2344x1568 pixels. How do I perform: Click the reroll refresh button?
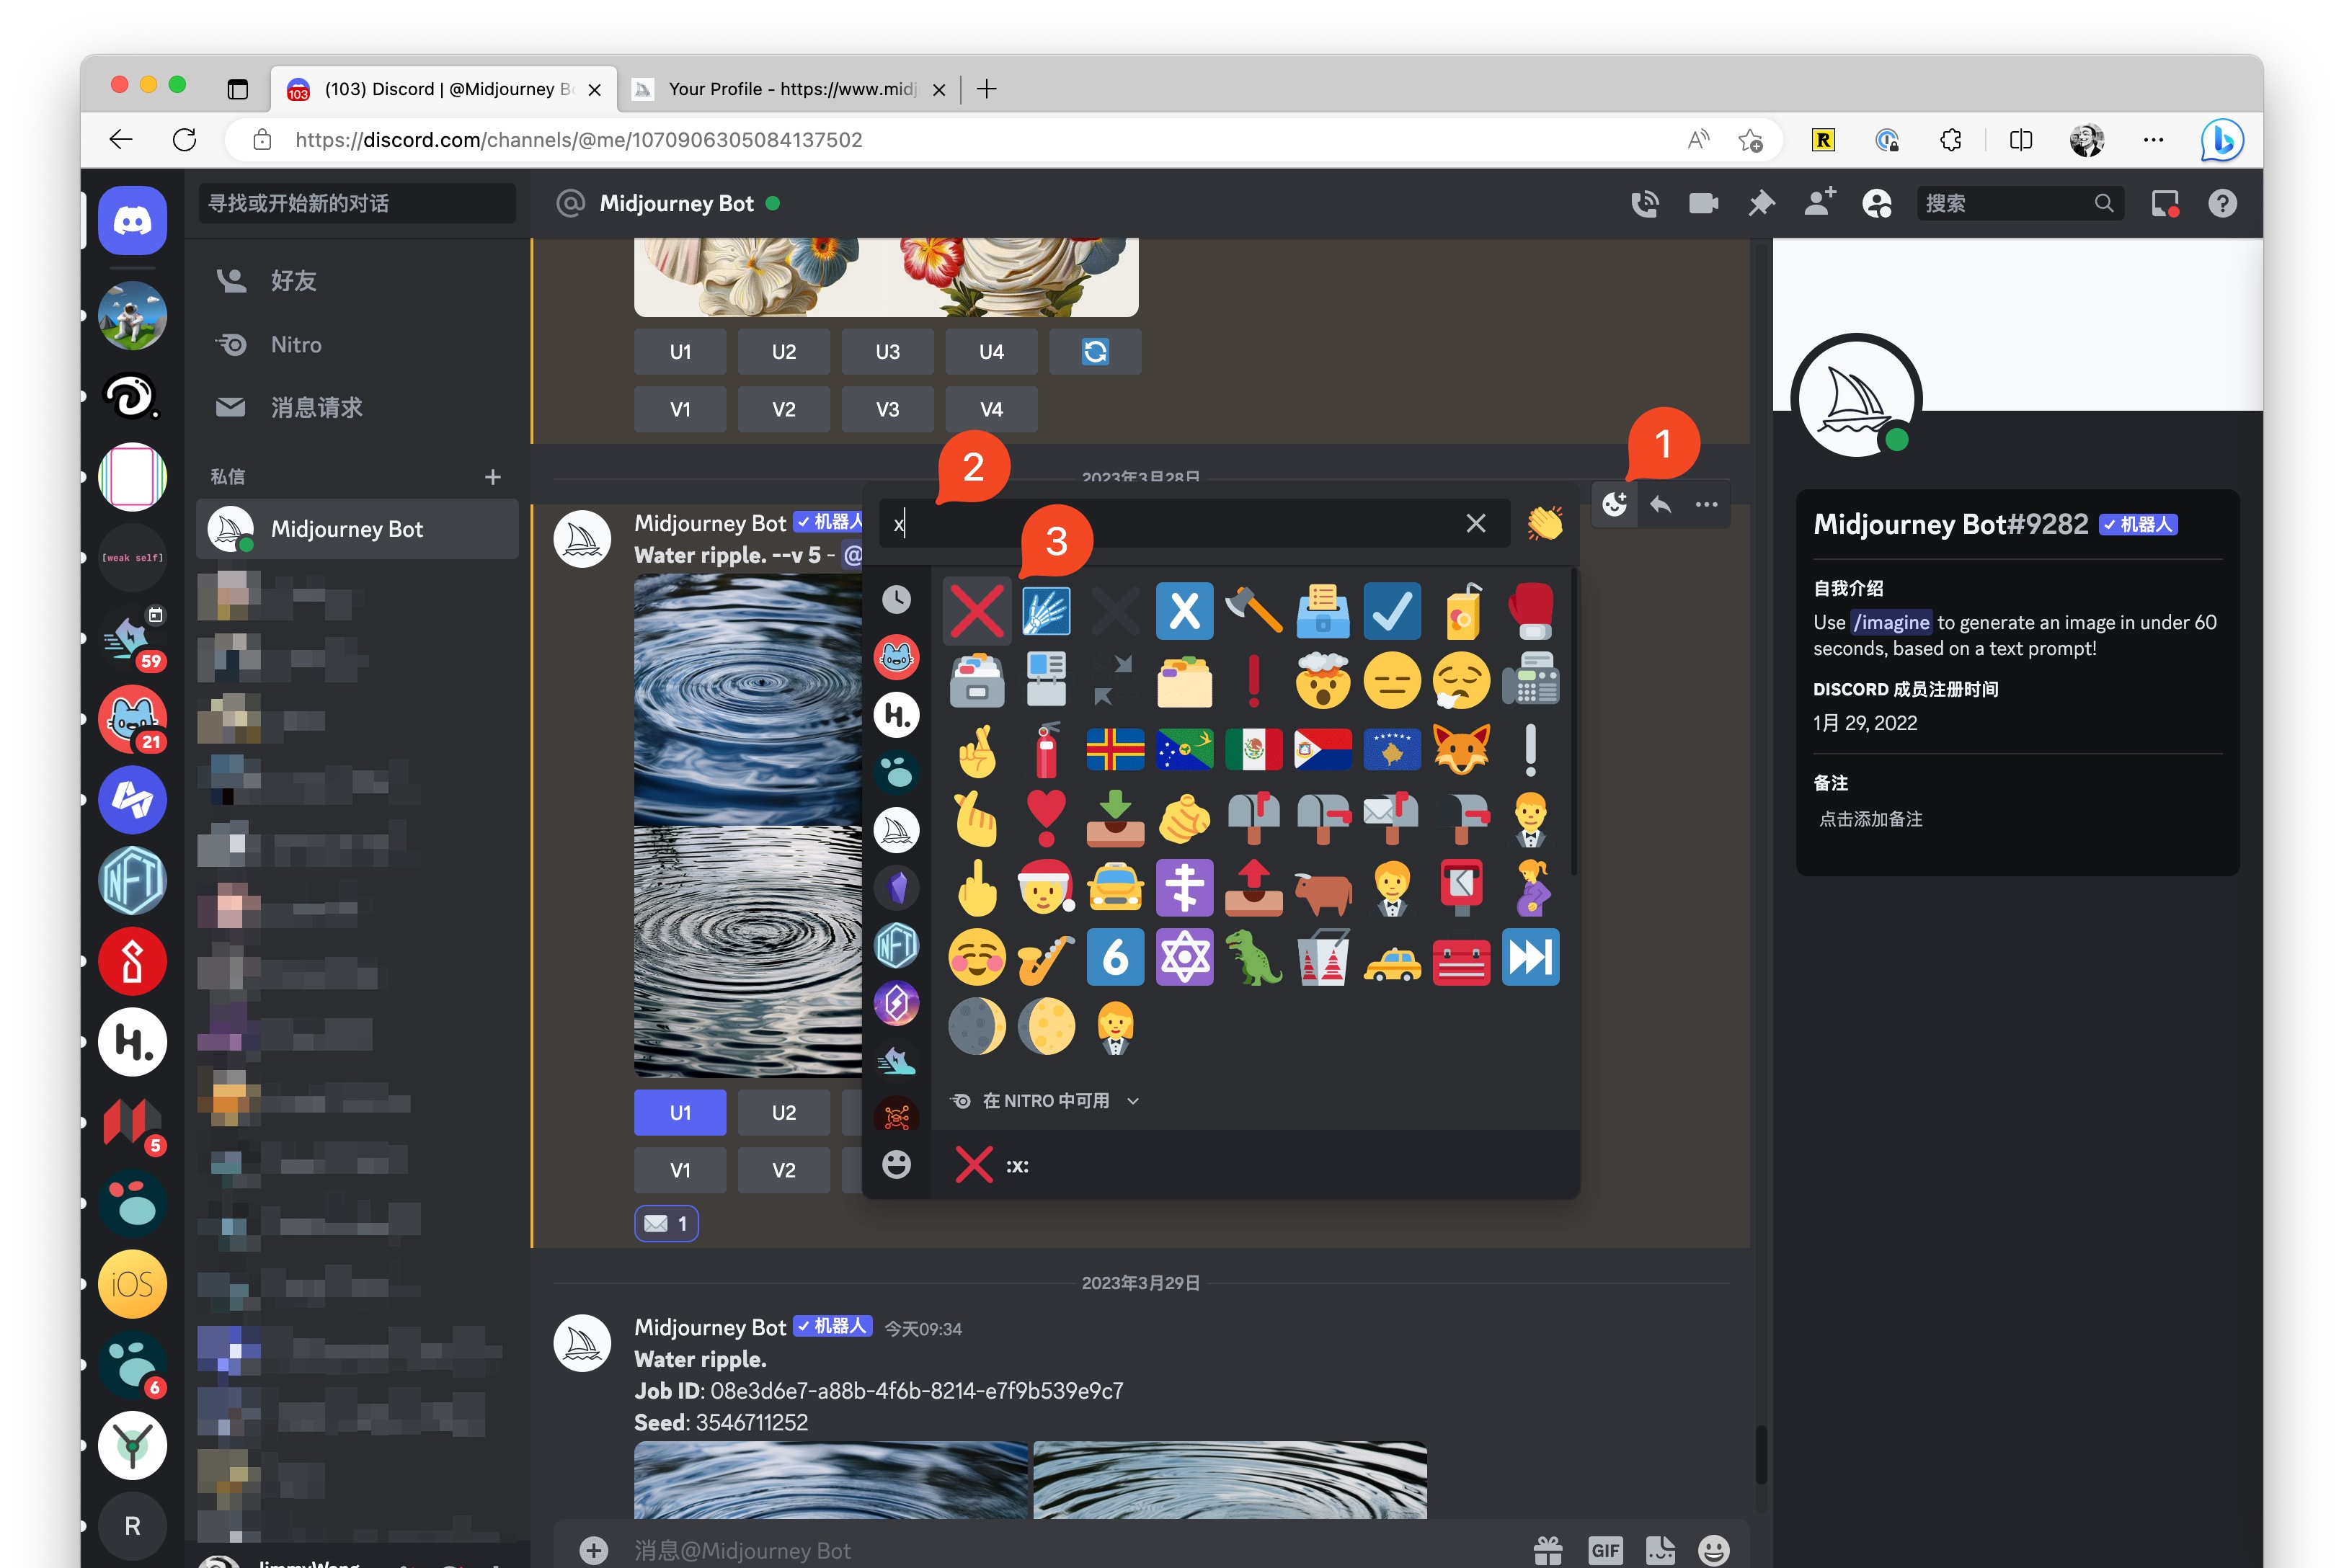[1095, 352]
